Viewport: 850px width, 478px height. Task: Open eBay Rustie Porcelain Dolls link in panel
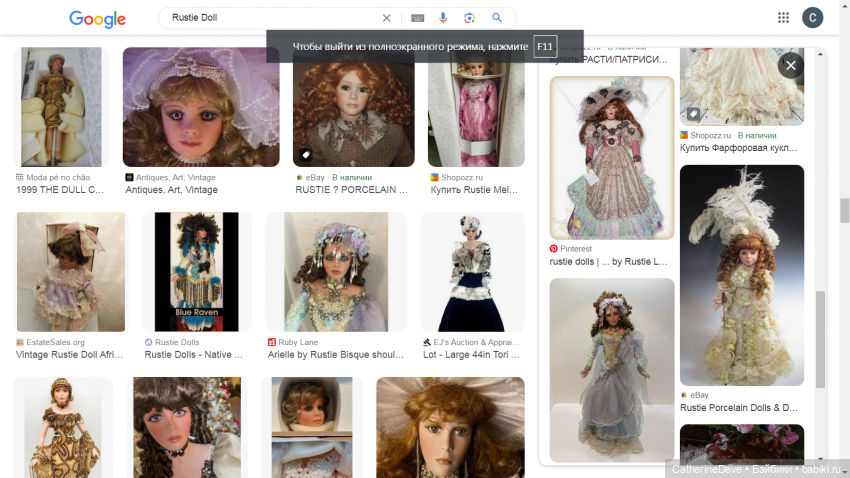[x=738, y=408]
